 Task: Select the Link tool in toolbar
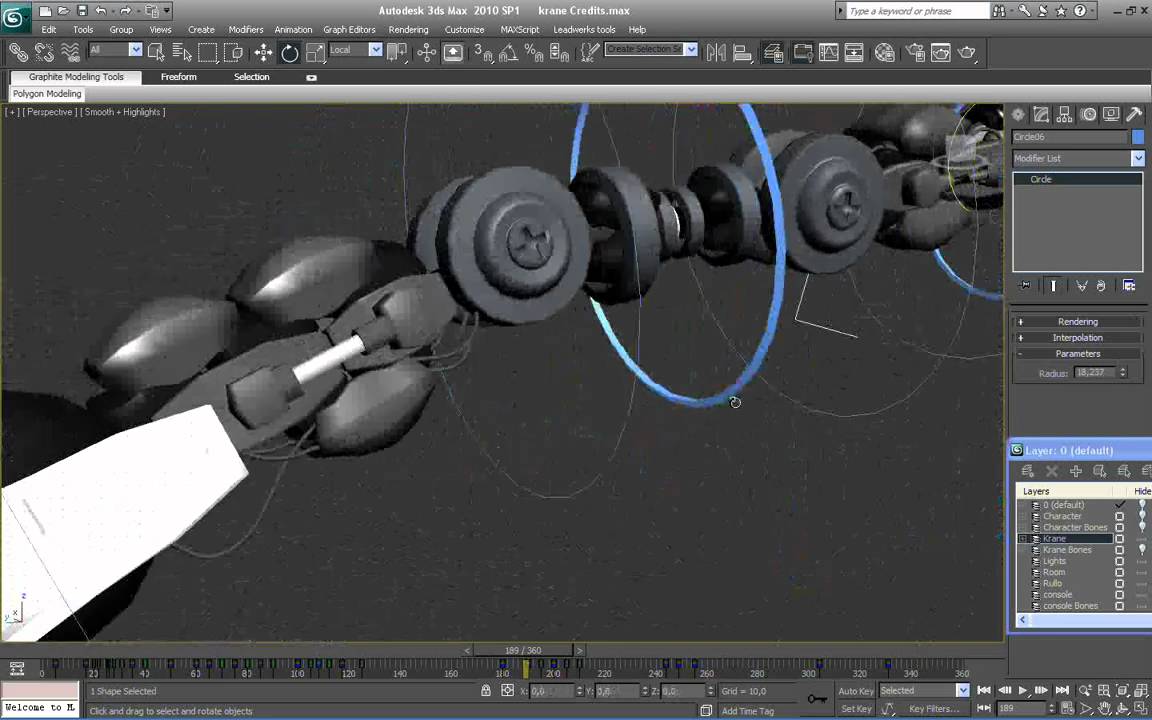[19, 52]
